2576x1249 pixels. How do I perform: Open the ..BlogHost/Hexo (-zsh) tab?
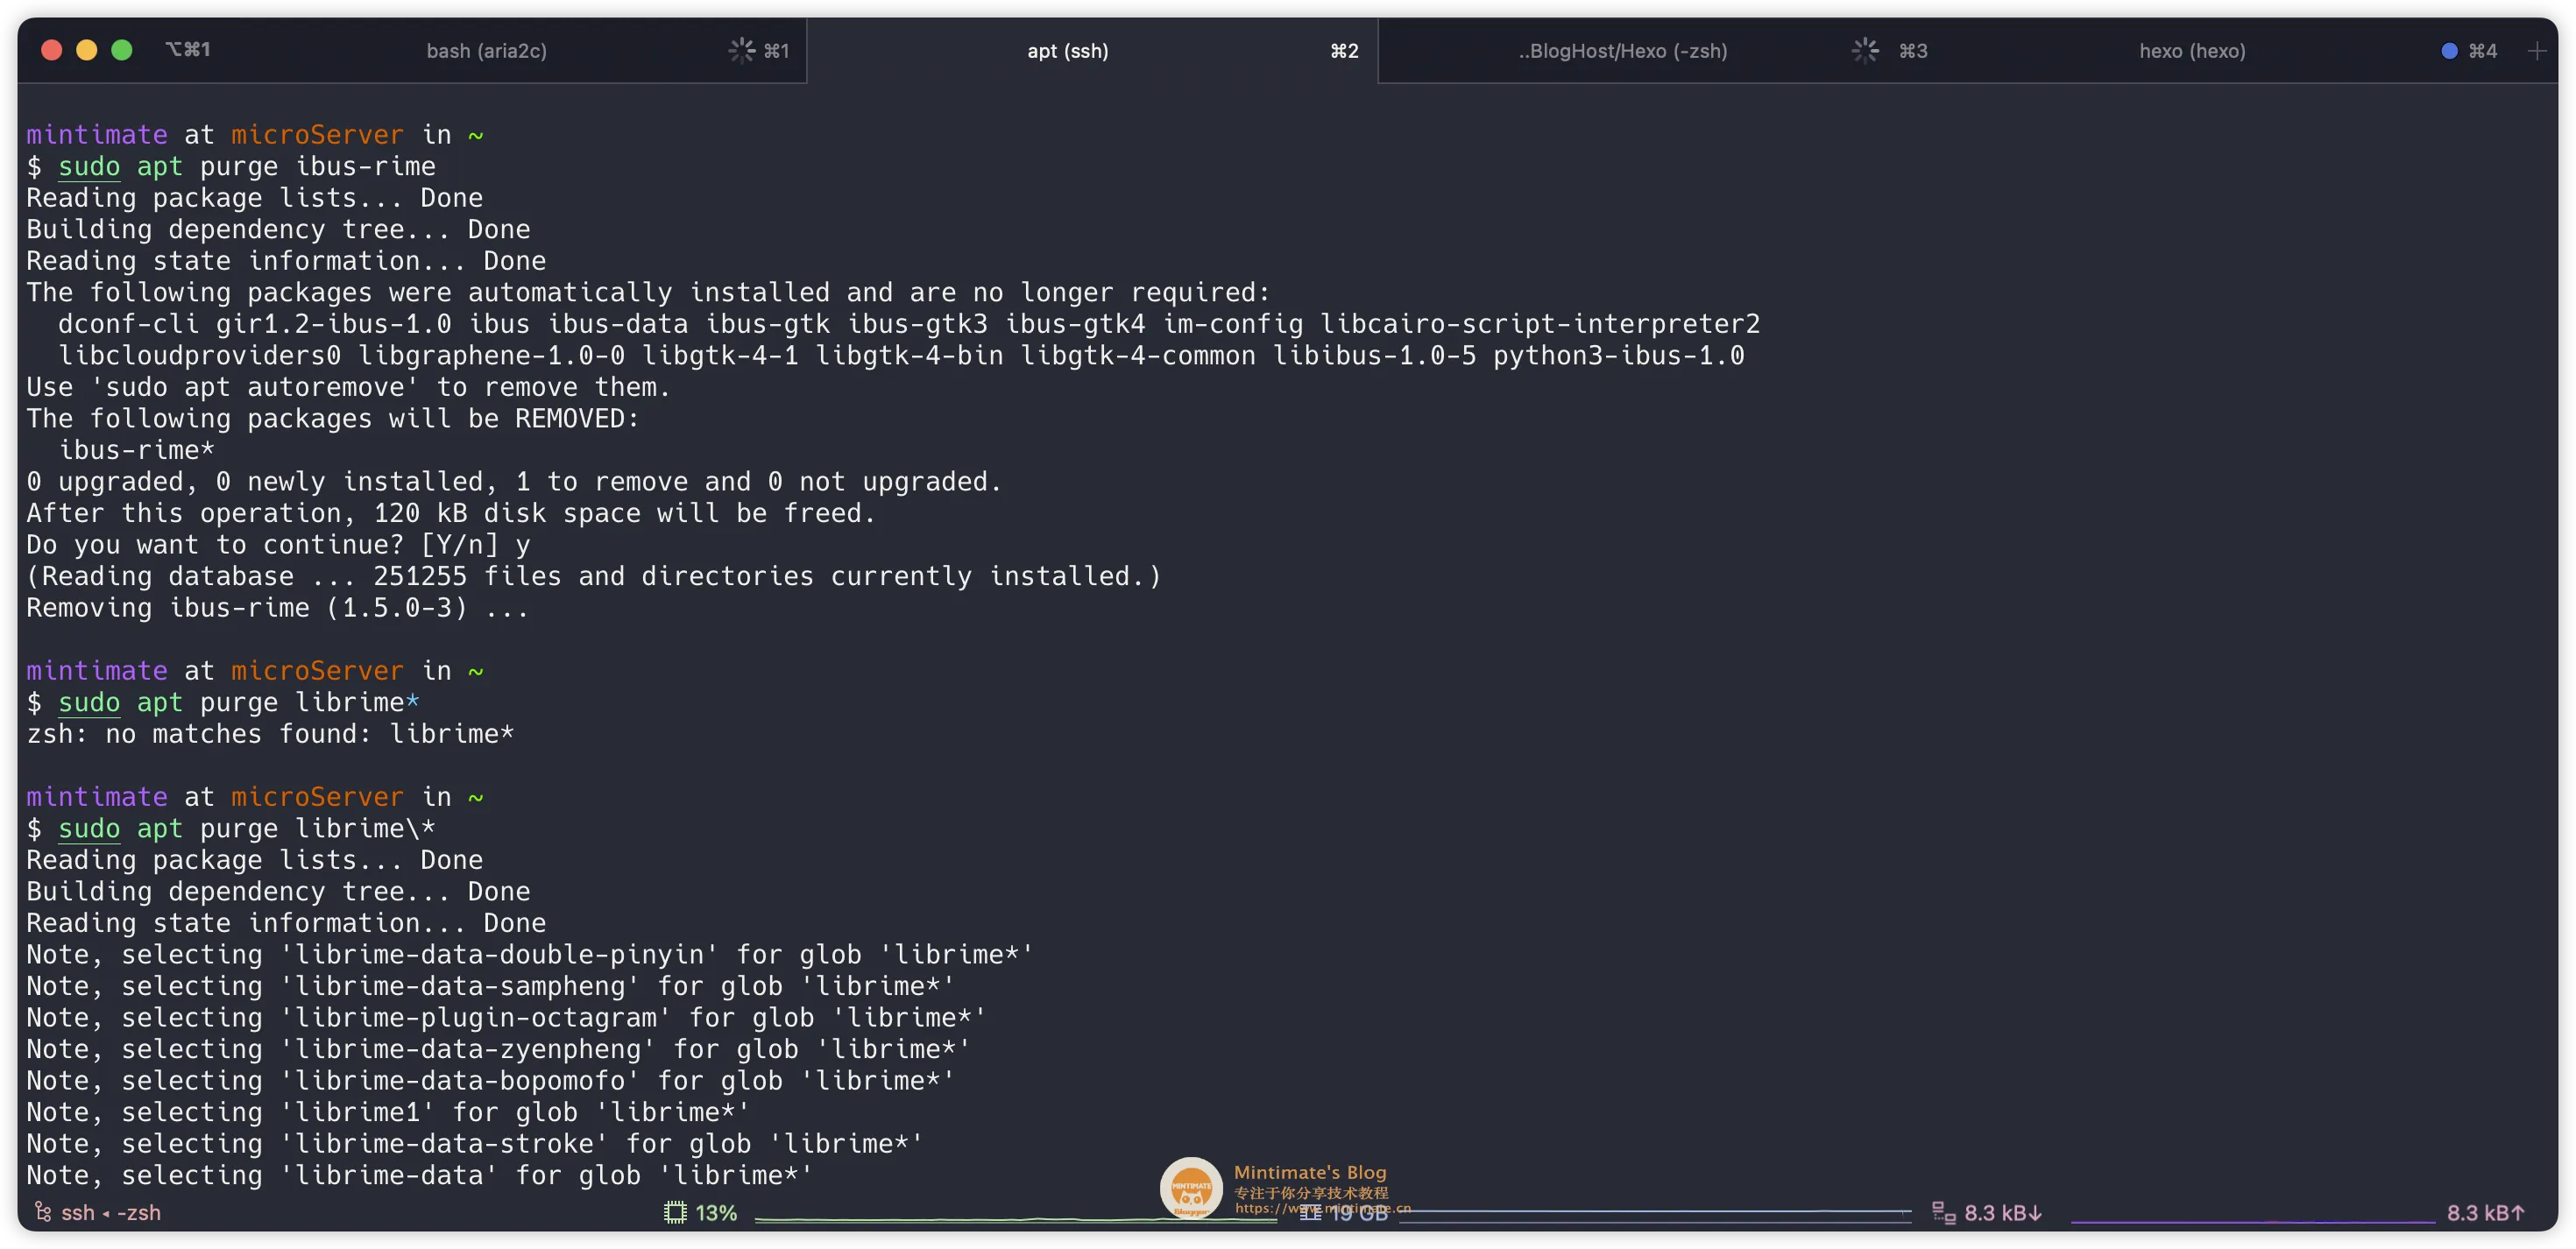click(x=1622, y=50)
